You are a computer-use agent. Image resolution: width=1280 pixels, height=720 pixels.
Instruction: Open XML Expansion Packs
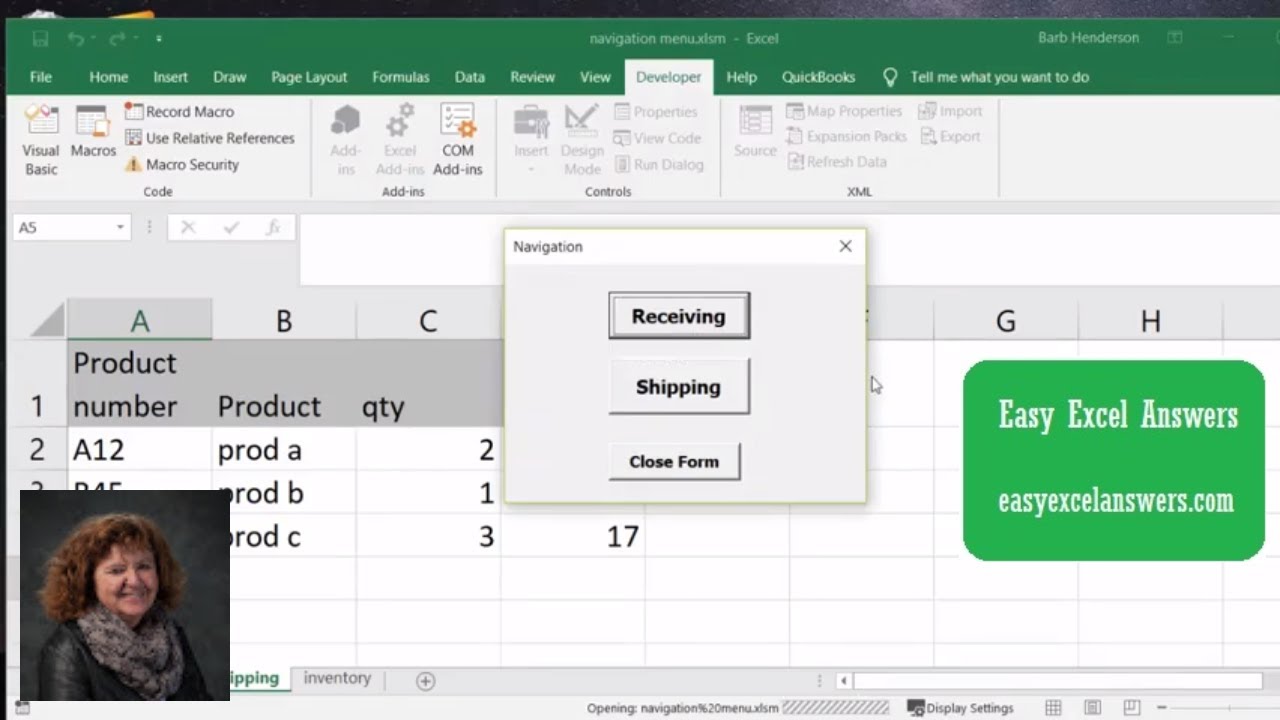tap(846, 136)
